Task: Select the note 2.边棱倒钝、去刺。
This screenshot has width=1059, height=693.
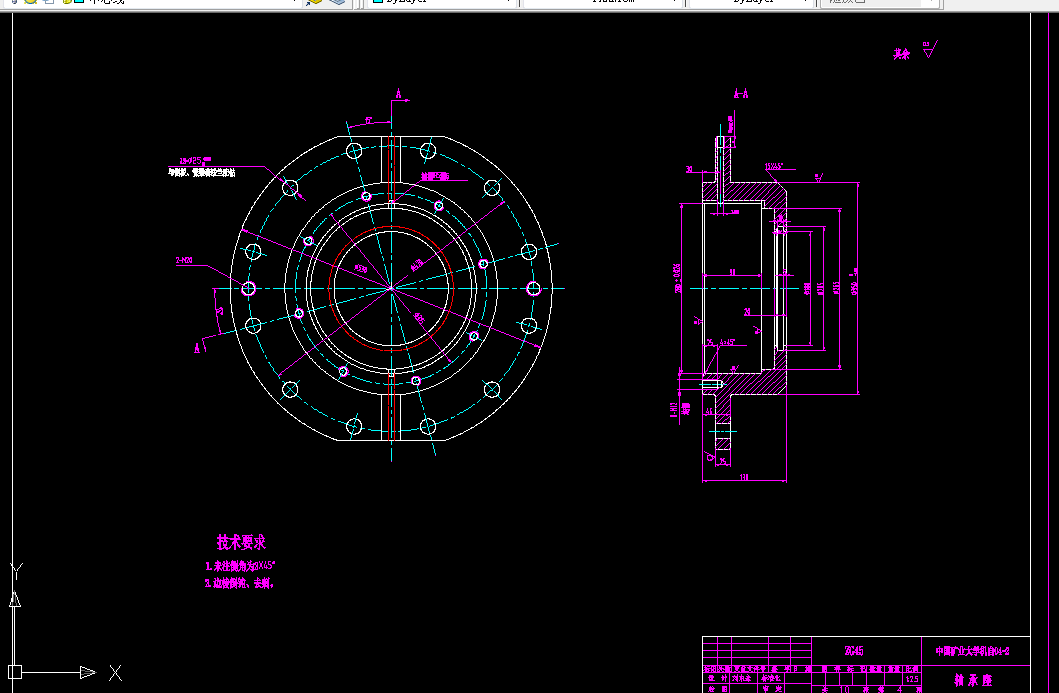Action: tap(240, 584)
